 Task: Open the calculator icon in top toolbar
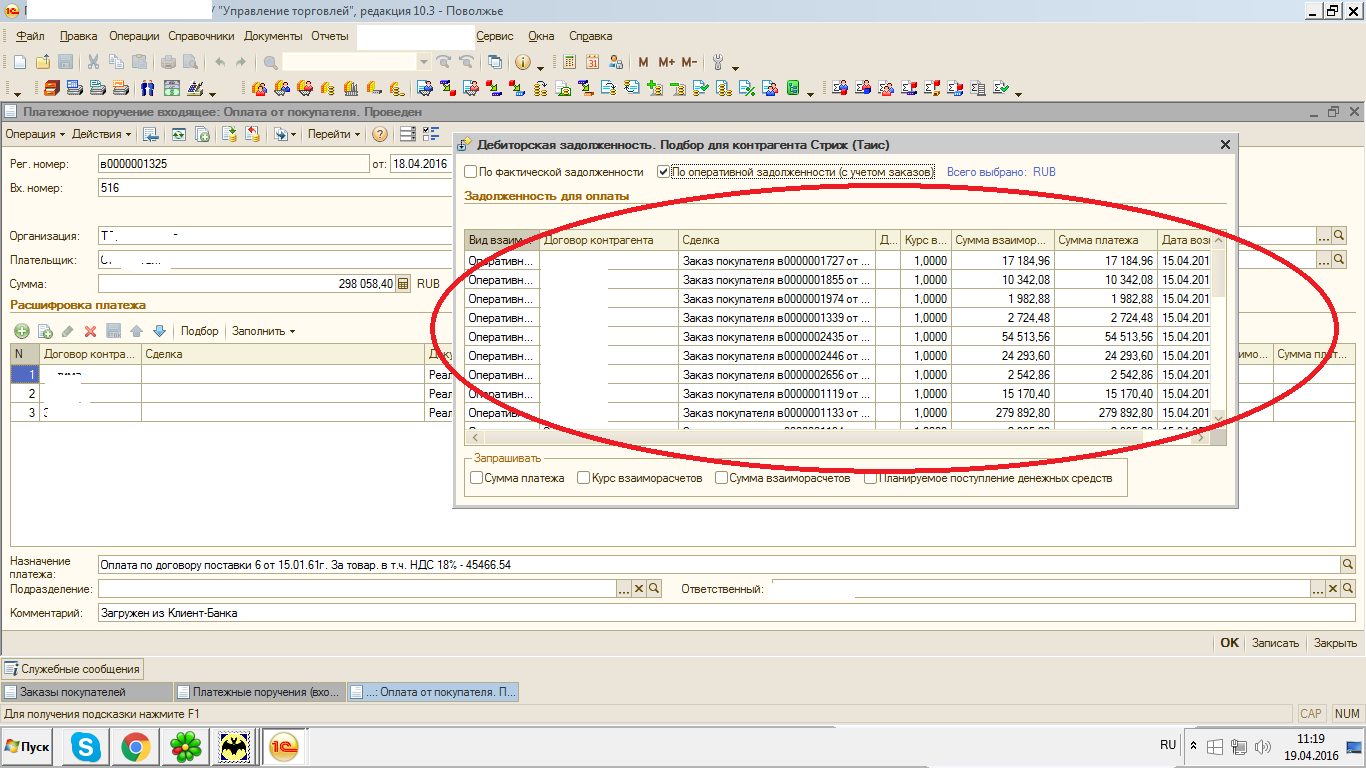[569, 62]
